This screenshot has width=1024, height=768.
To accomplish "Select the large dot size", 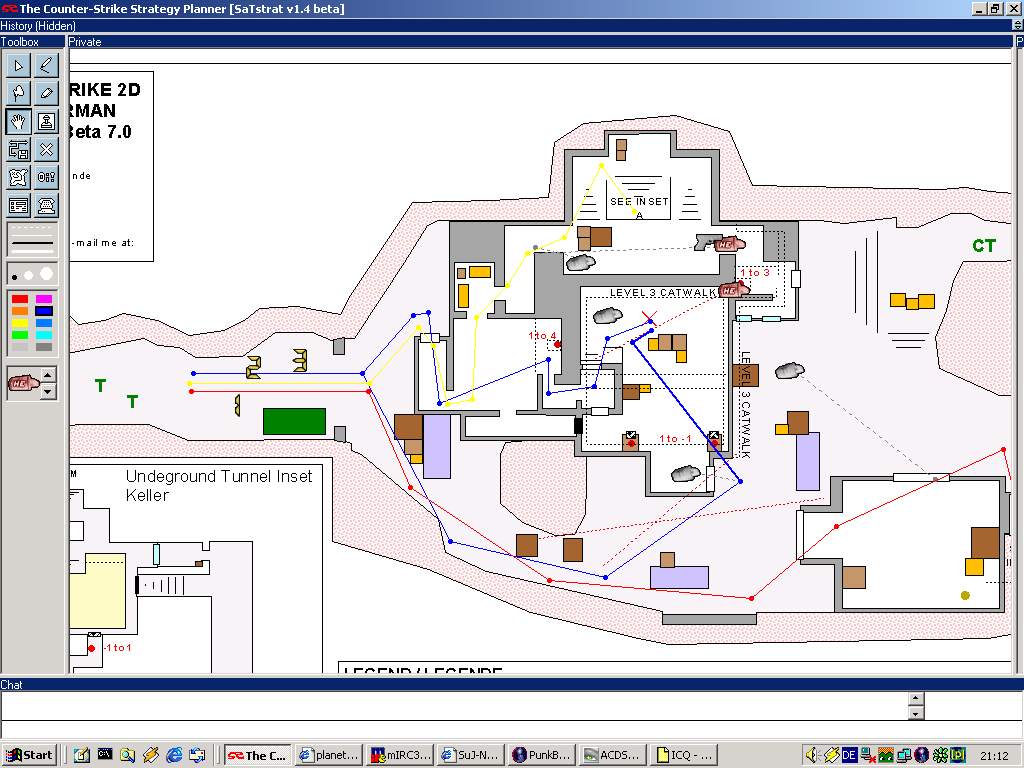I will (46, 274).
